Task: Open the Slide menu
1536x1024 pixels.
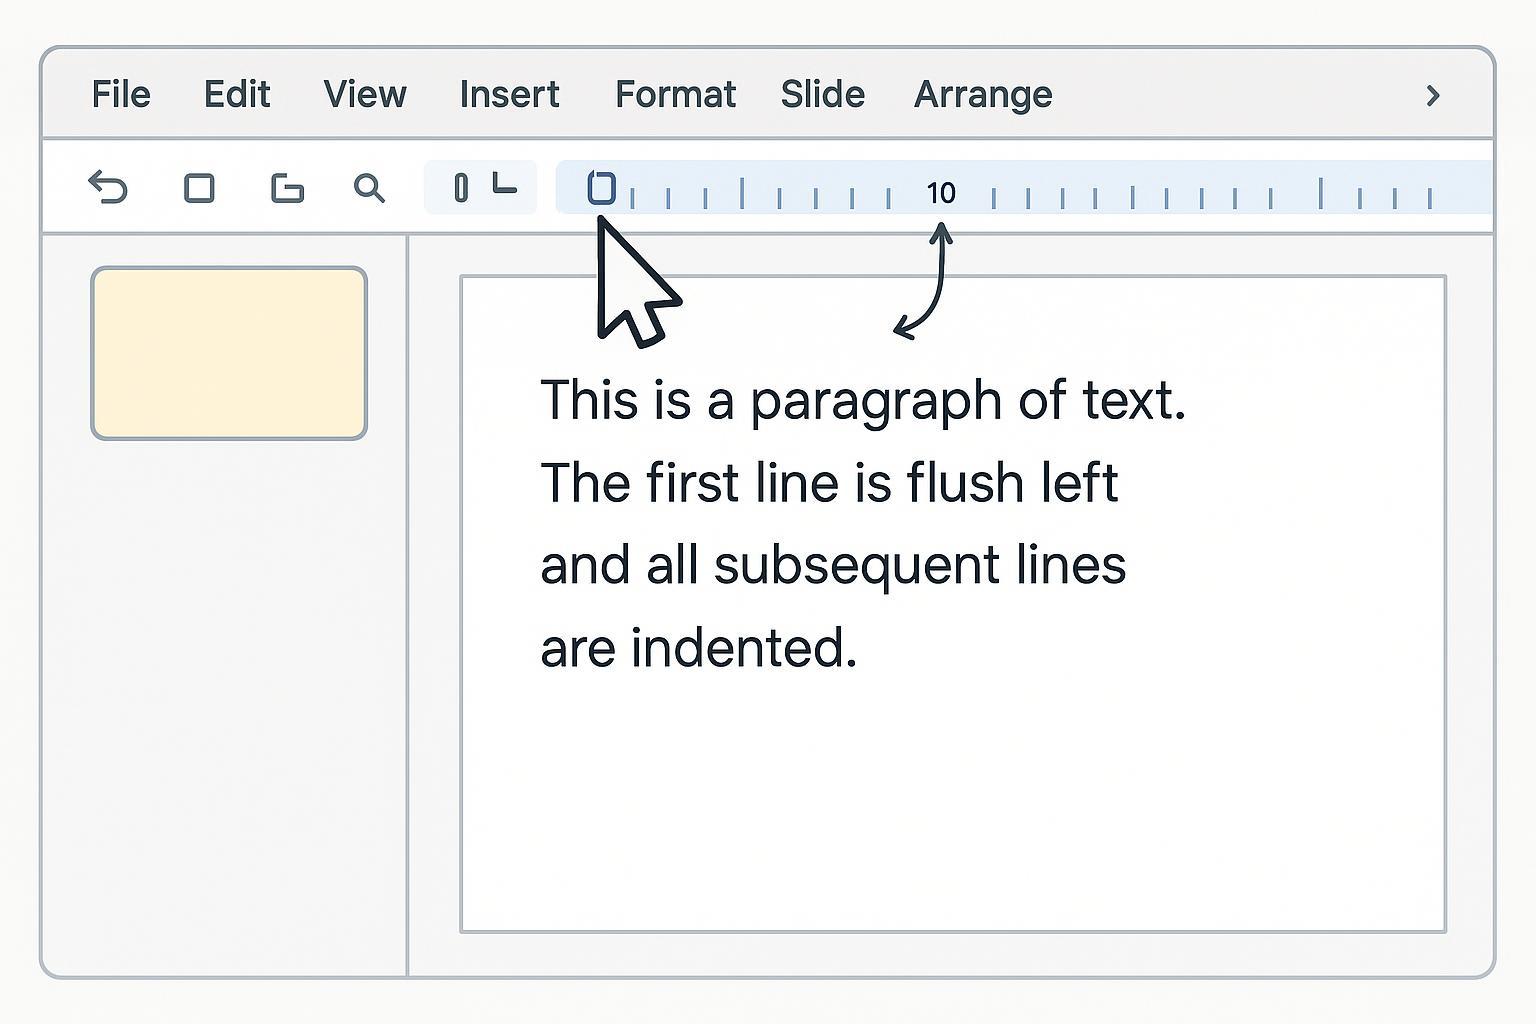Action: (822, 95)
